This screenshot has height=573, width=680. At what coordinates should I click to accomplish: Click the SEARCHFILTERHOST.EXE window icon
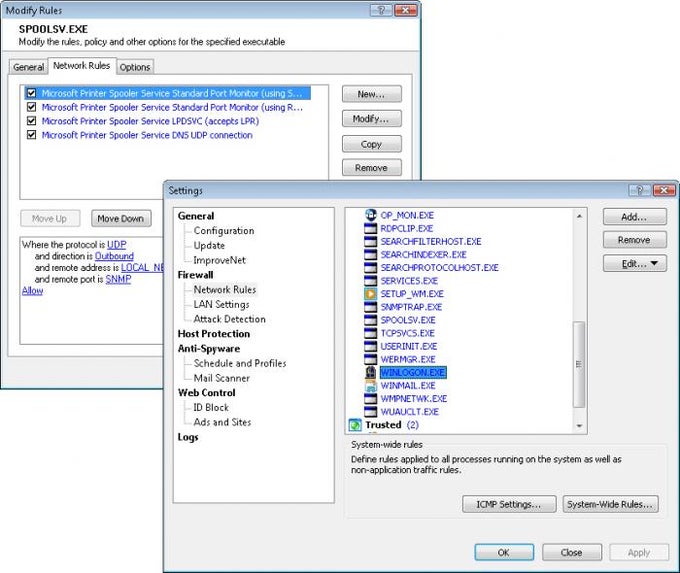(x=370, y=241)
